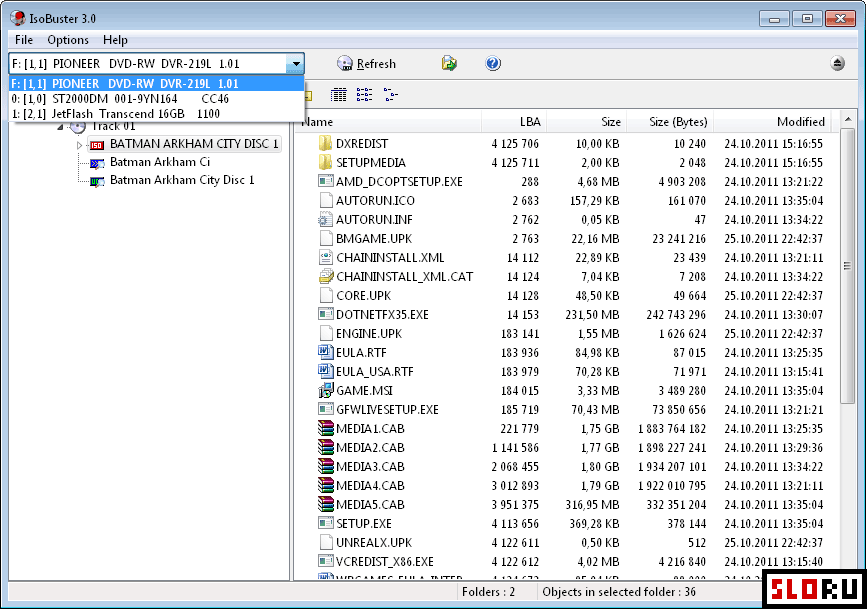Viewport: 867px width, 609px height.
Task: Click the drive selector dropdown arrow
Action: [x=296, y=64]
